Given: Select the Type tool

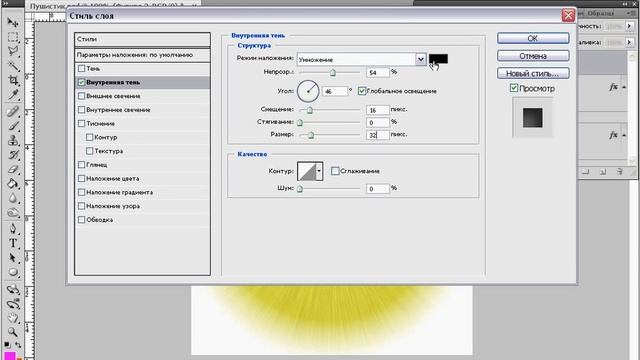Looking at the screenshot, I should [13, 243].
